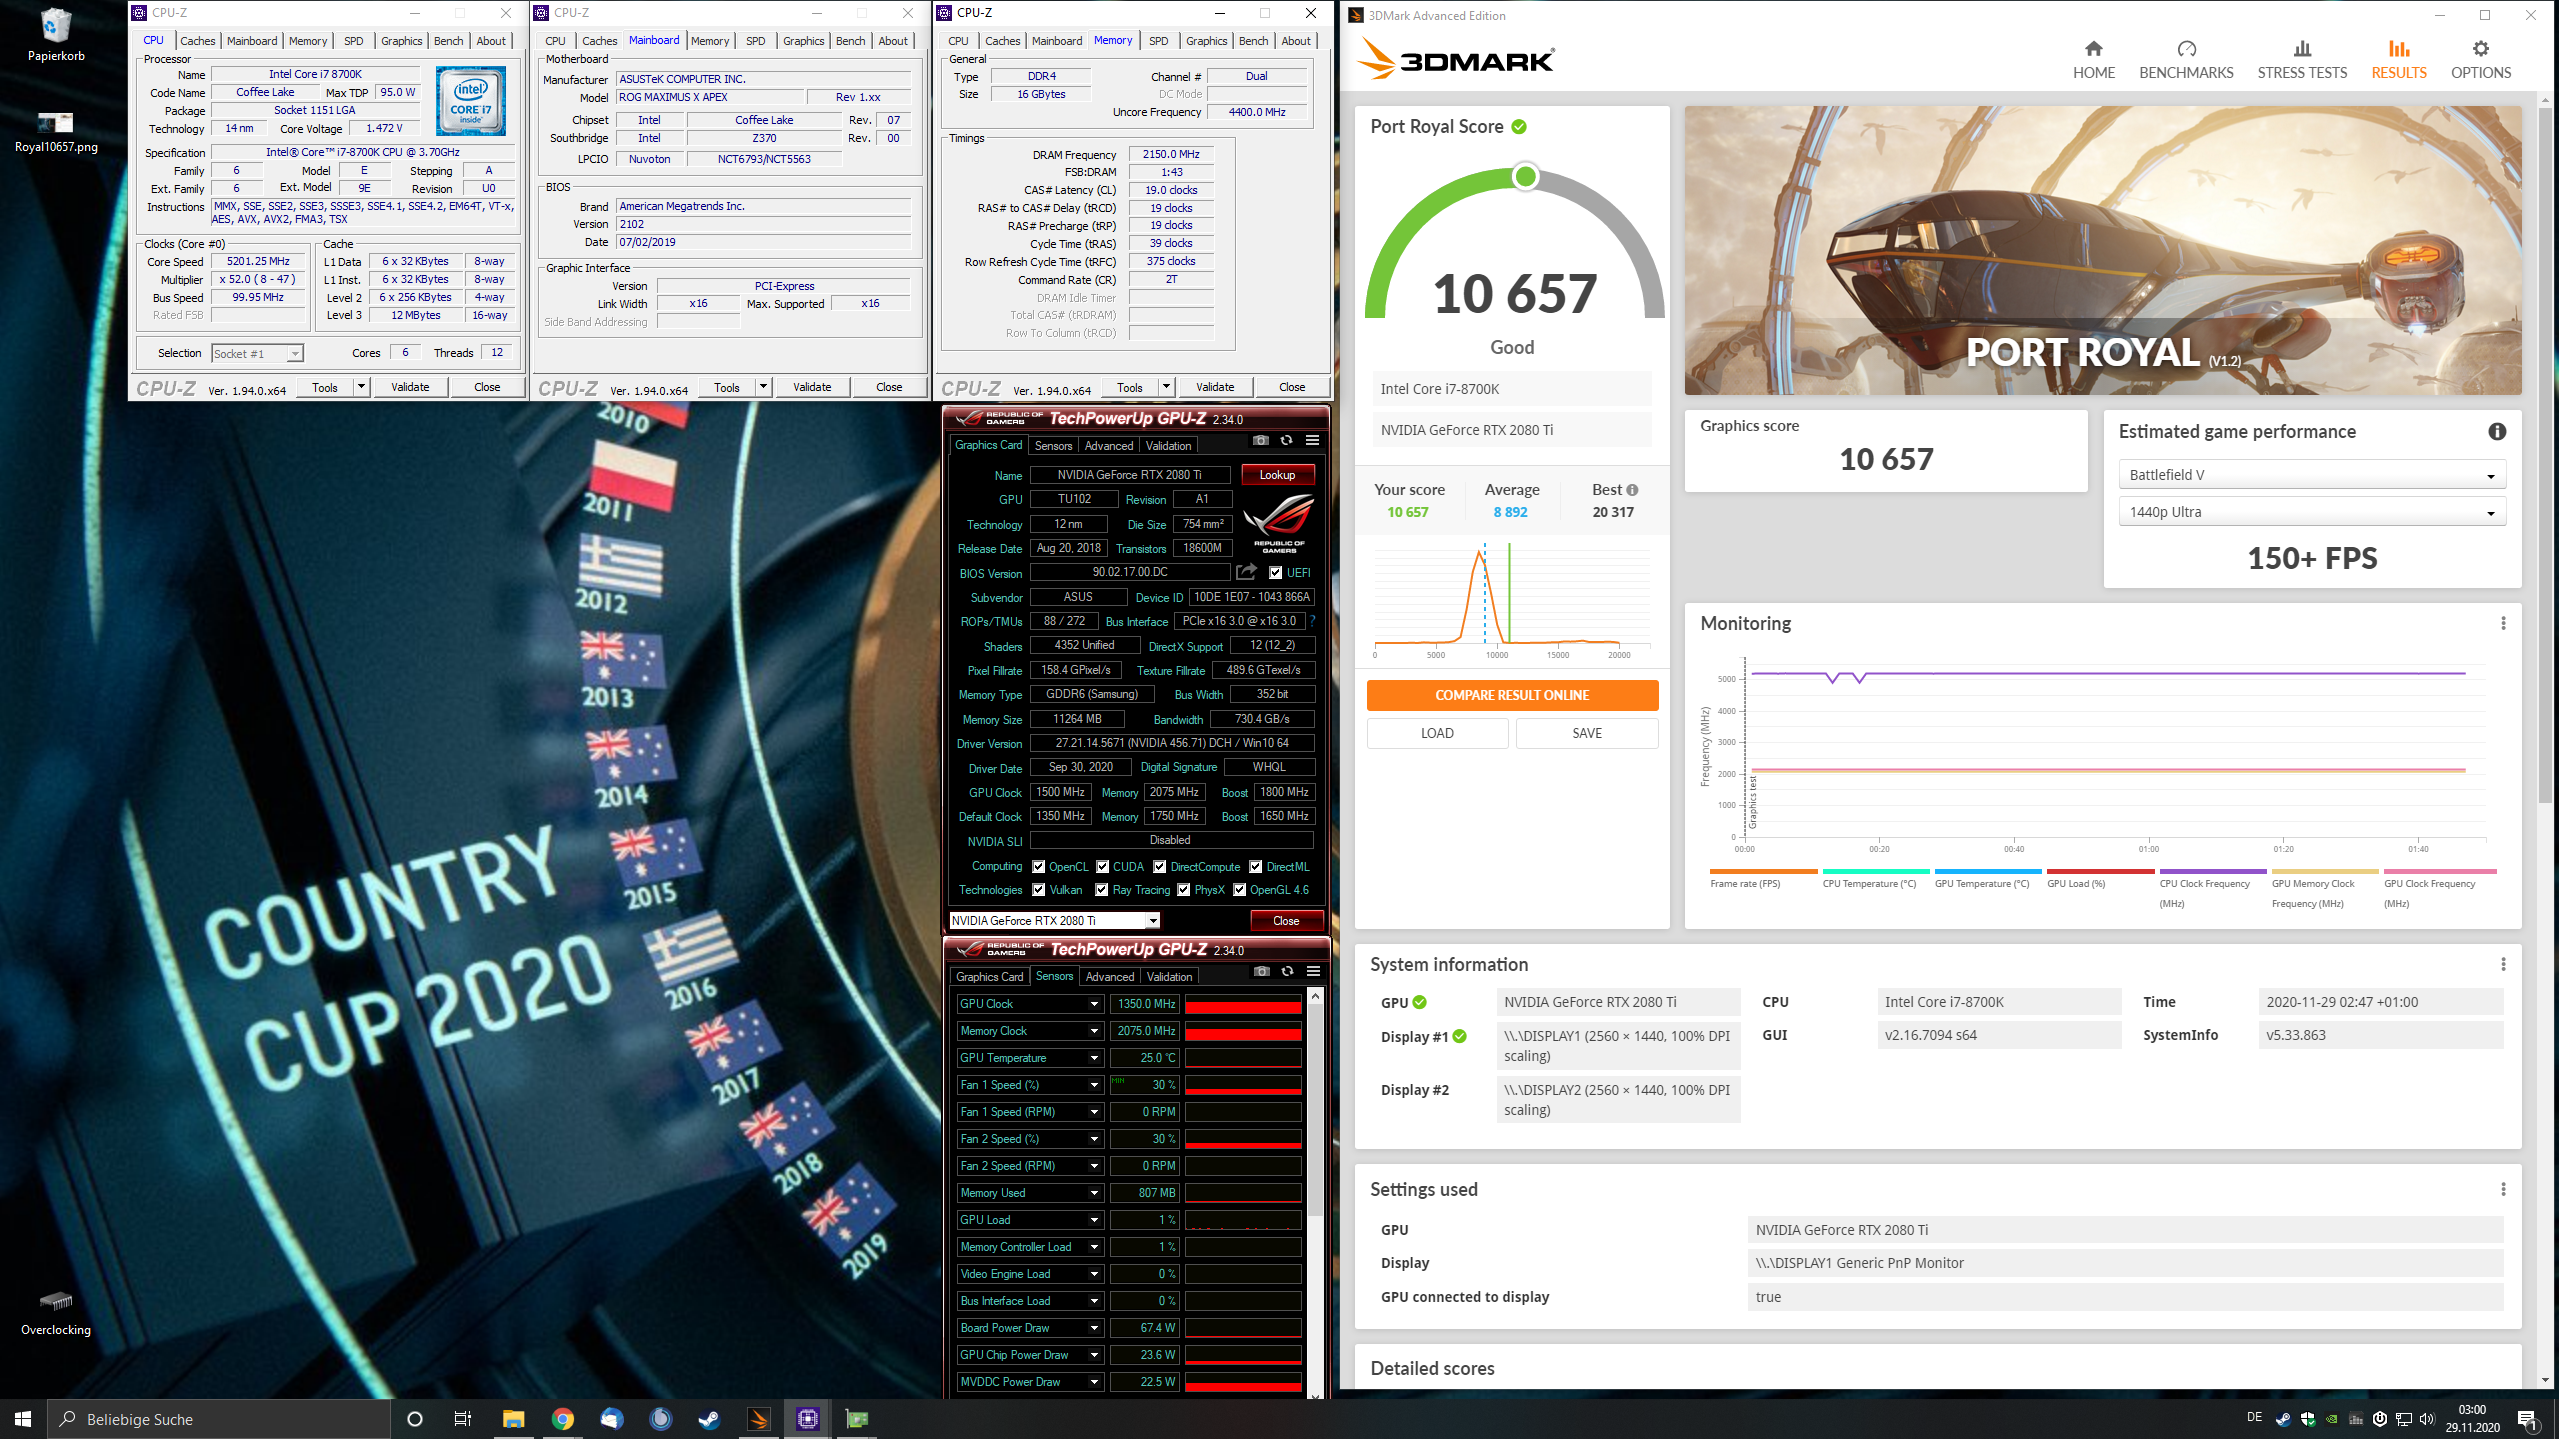
Task: Click the Port Royal score gauge marker
Action: (1525, 177)
